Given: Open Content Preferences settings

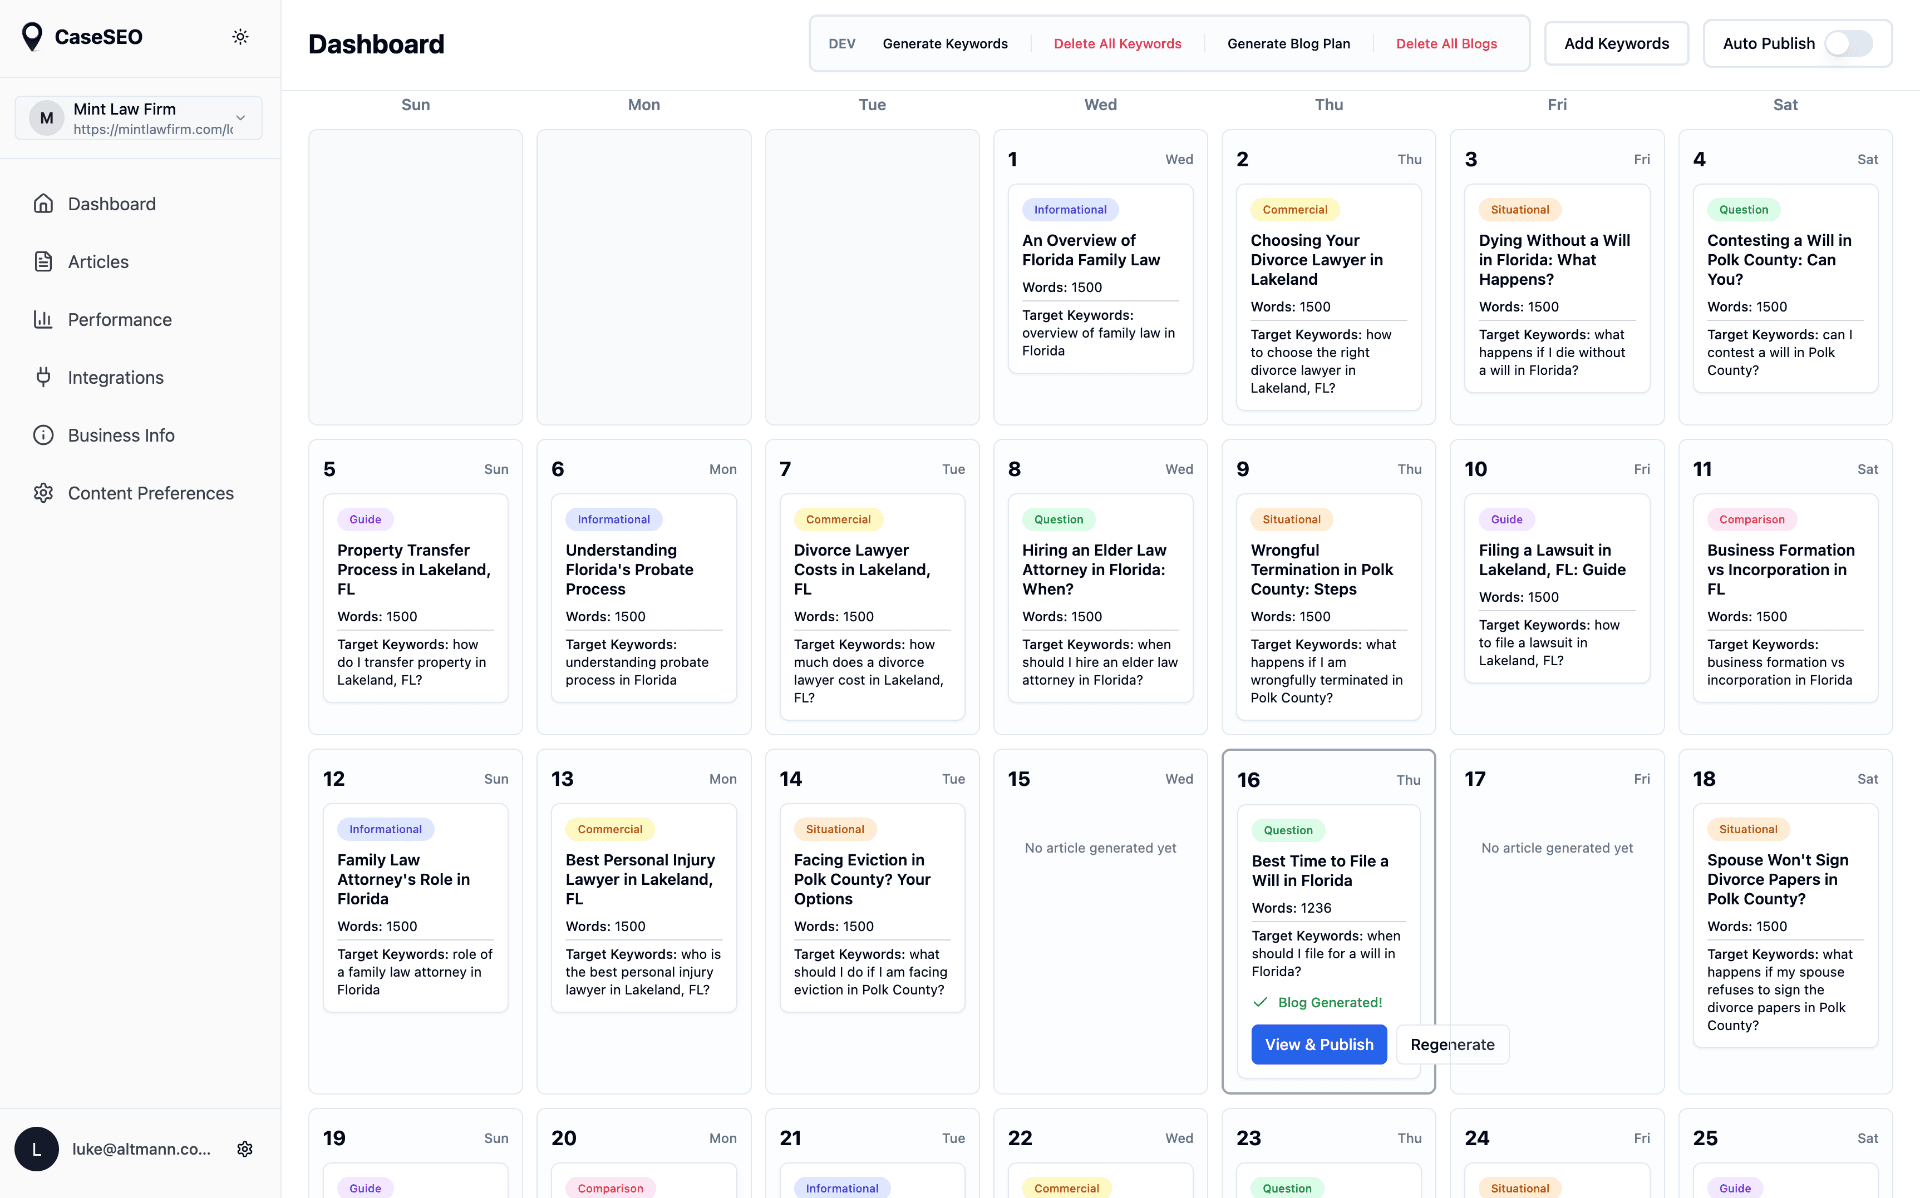Looking at the screenshot, I should click(x=150, y=493).
